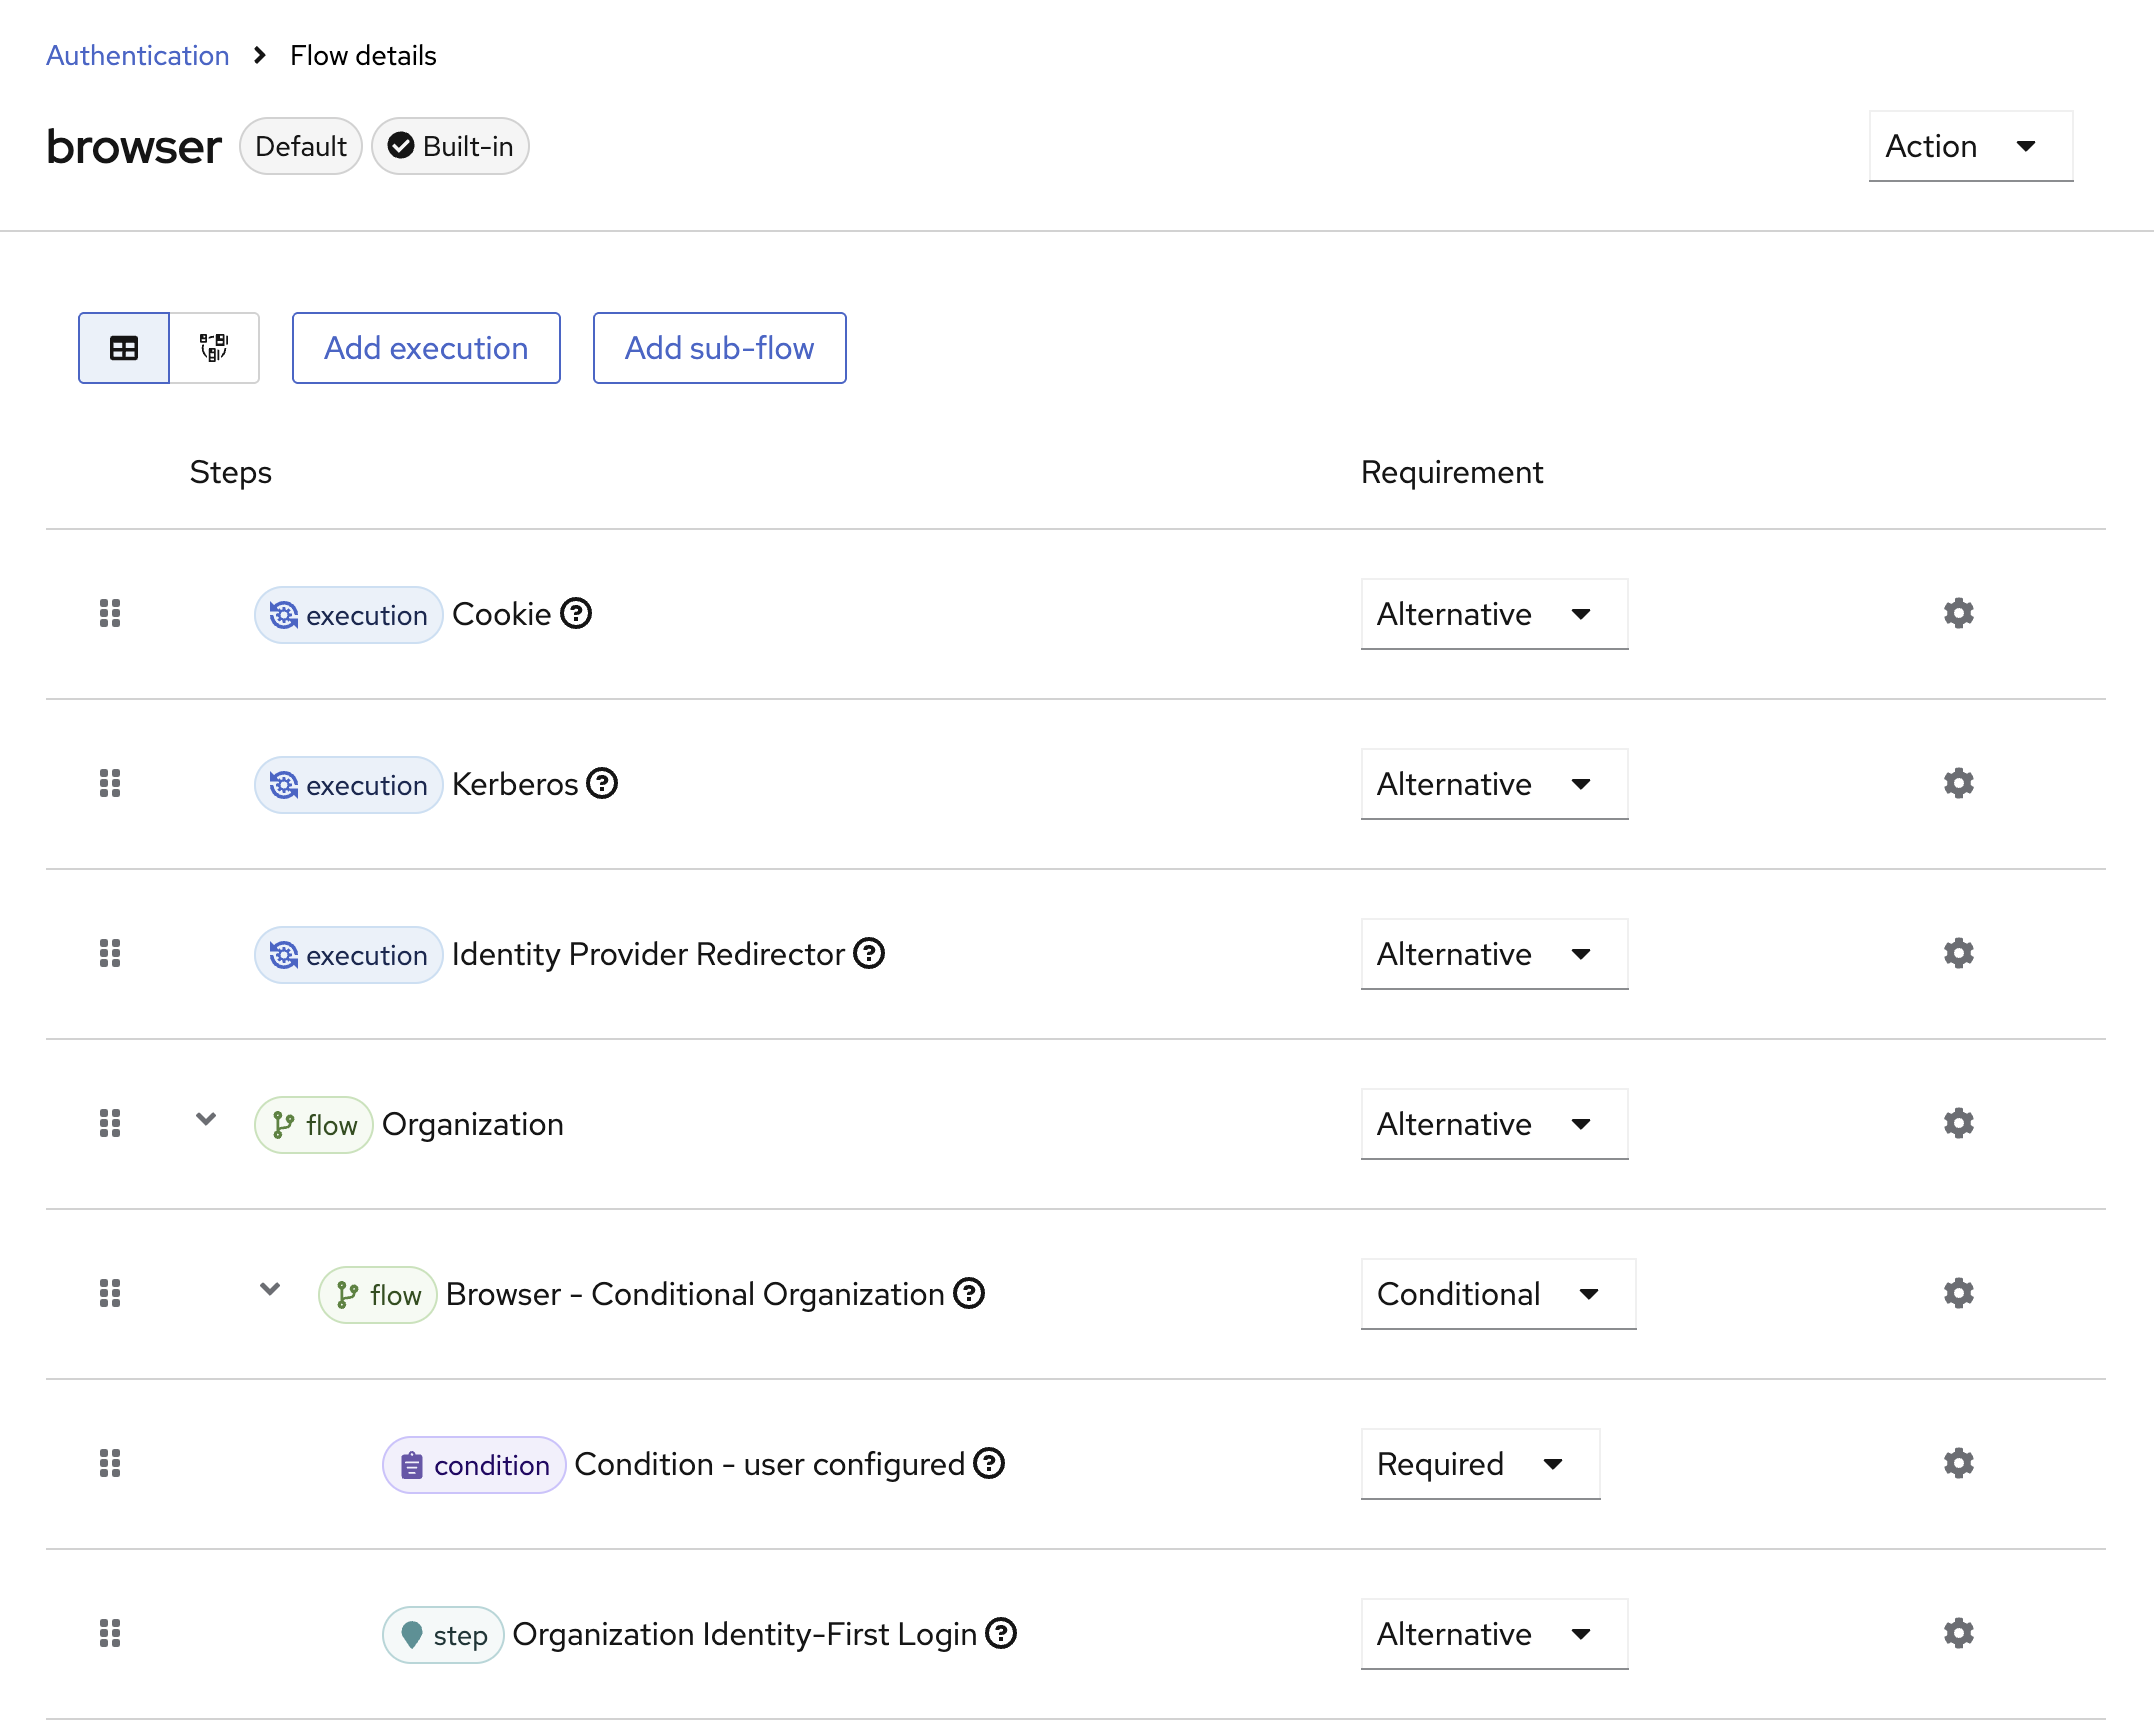Click the condition tag label
The width and height of the screenshot is (2154, 1720).
point(474,1465)
